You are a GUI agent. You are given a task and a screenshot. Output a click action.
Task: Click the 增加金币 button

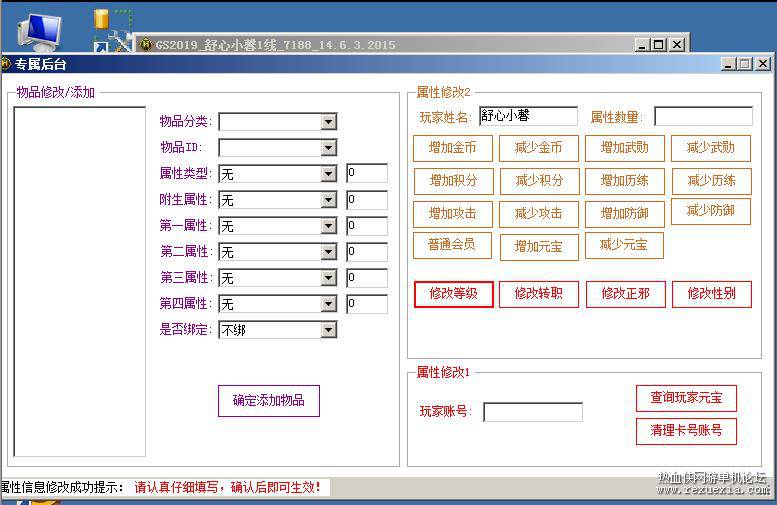click(x=452, y=148)
